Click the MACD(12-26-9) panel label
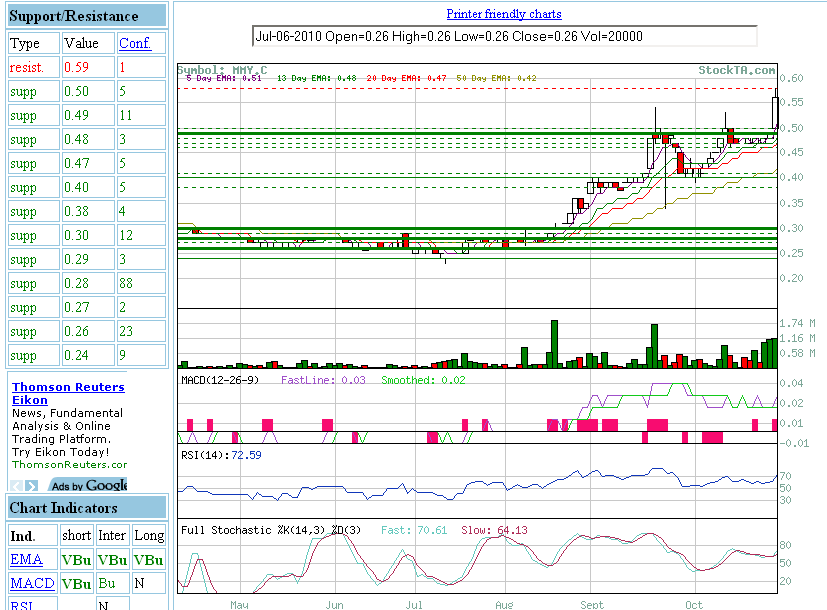This screenshot has width=827, height=610. 220,380
